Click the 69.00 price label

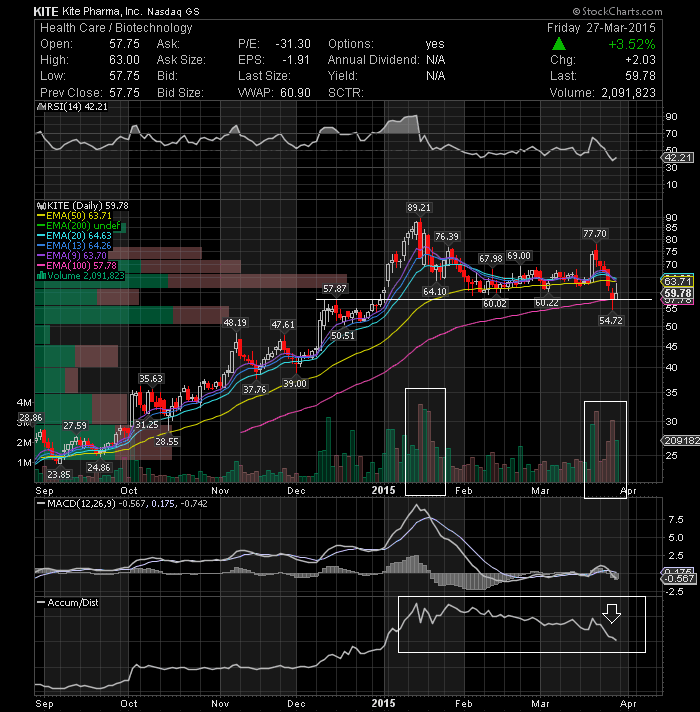(519, 256)
